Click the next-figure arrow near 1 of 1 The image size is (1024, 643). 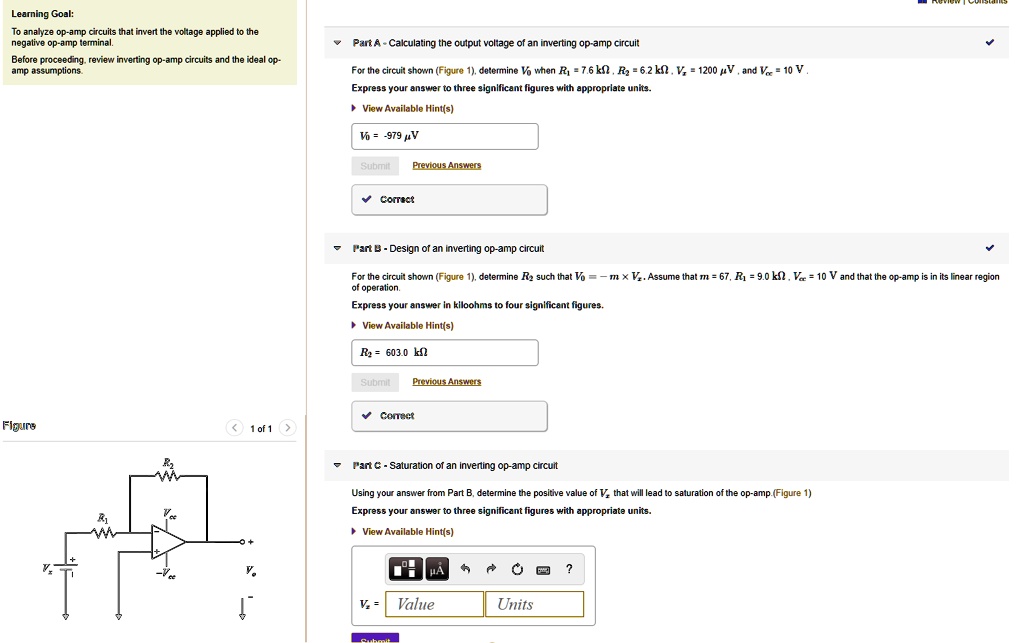[x=288, y=427]
